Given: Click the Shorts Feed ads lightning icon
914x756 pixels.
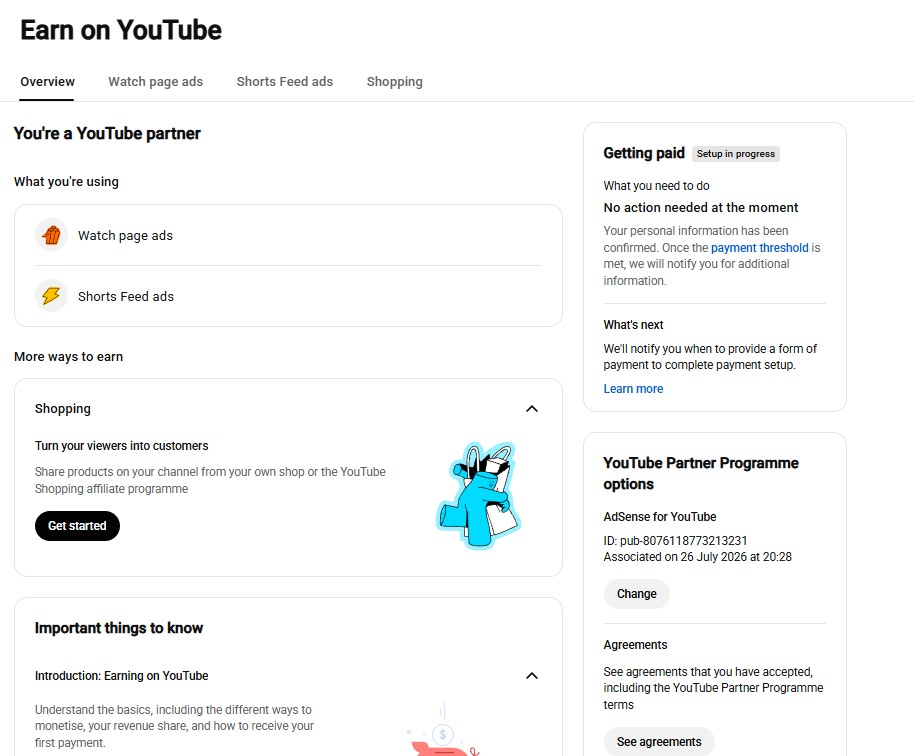Looking at the screenshot, I should click(x=51, y=296).
